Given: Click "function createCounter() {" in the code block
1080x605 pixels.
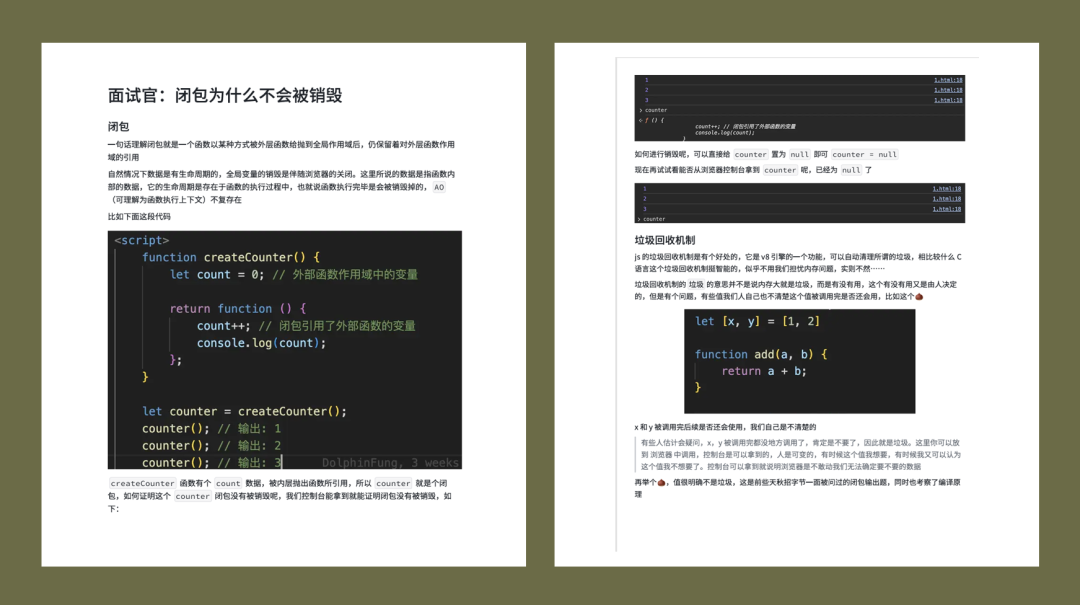Looking at the screenshot, I should (x=231, y=257).
